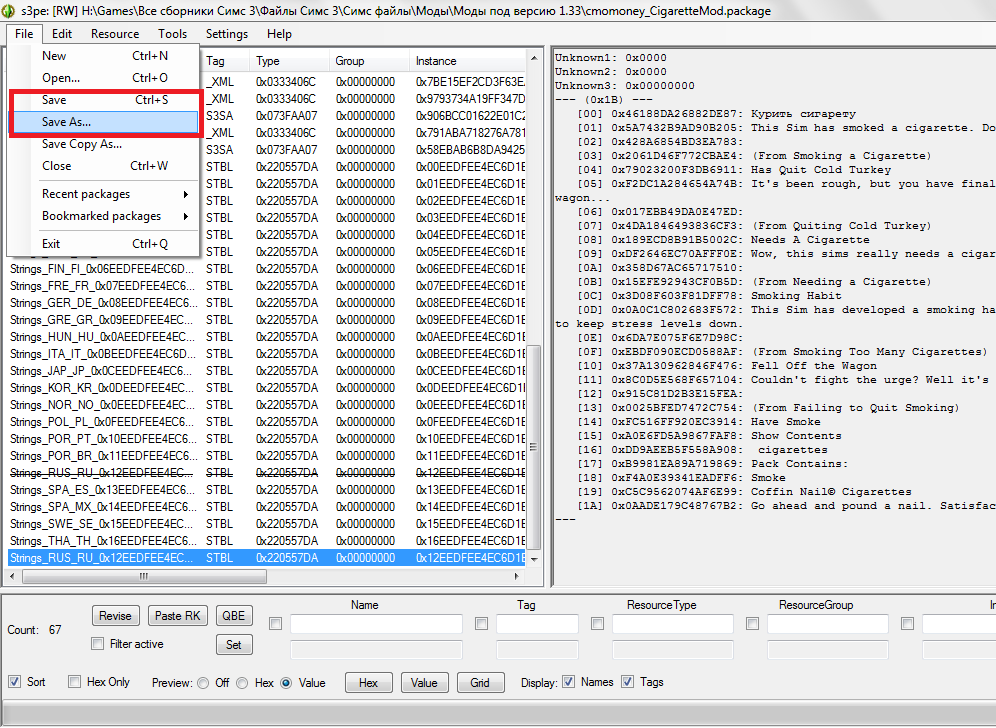The width and height of the screenshot is (996, 728).
Task: Click the Grid button
Action: click(480, 683)
